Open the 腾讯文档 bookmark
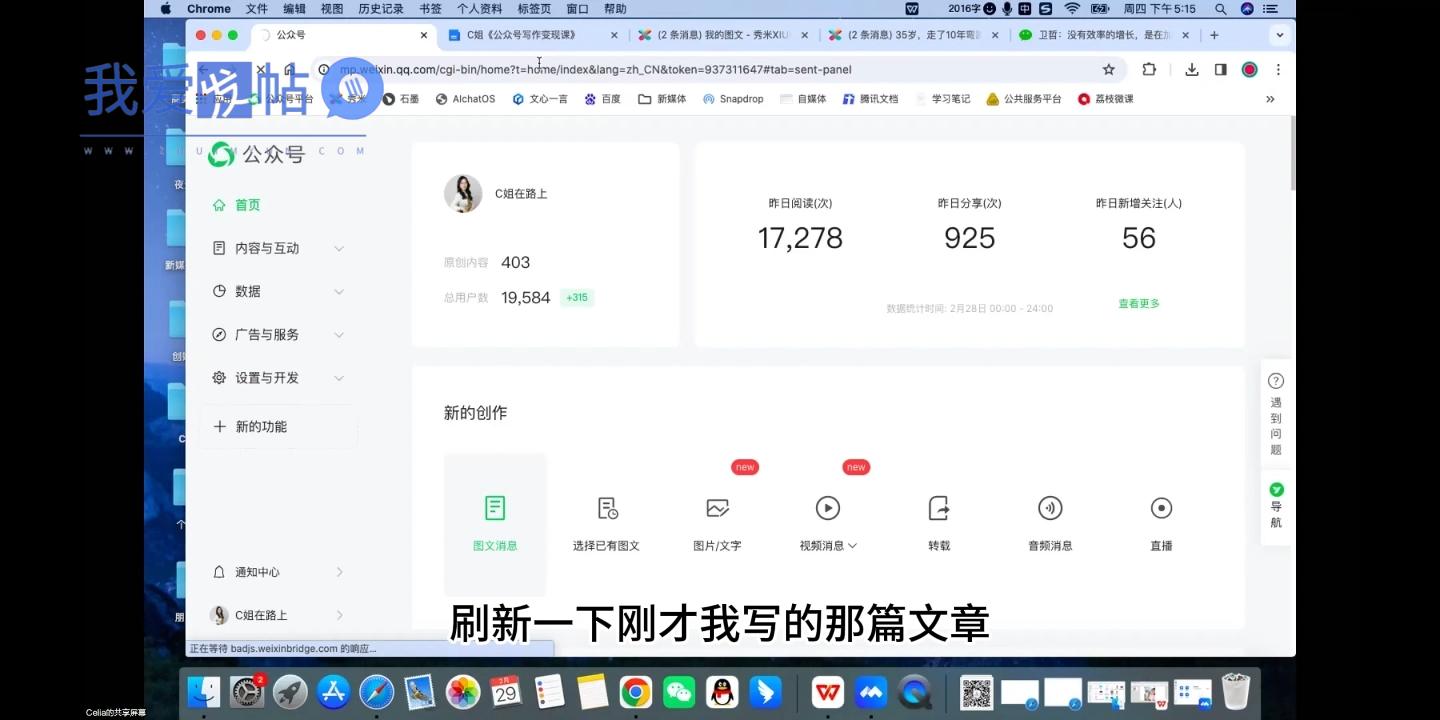The height and width of the screenshot is (720, 1440). coord(870,99)
